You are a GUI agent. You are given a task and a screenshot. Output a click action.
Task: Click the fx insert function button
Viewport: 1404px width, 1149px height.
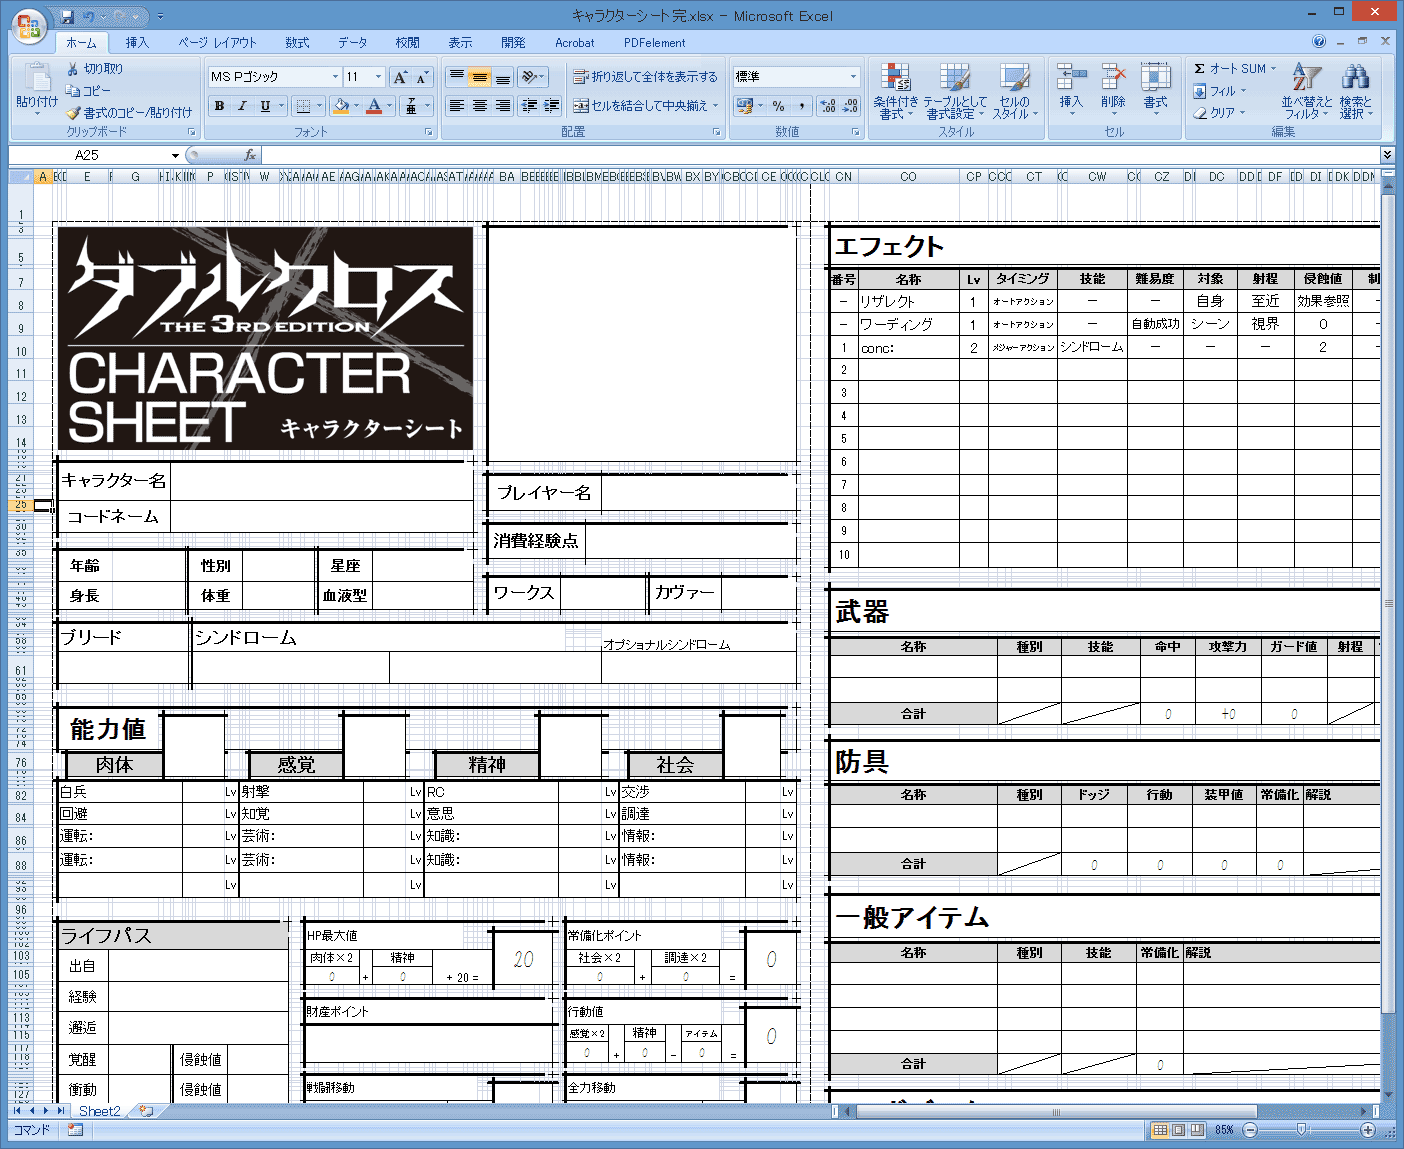[250, 155]
